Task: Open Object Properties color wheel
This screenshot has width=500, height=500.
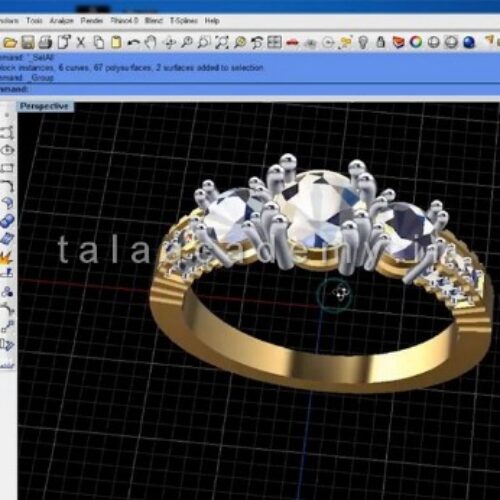Action: (416, 42)
